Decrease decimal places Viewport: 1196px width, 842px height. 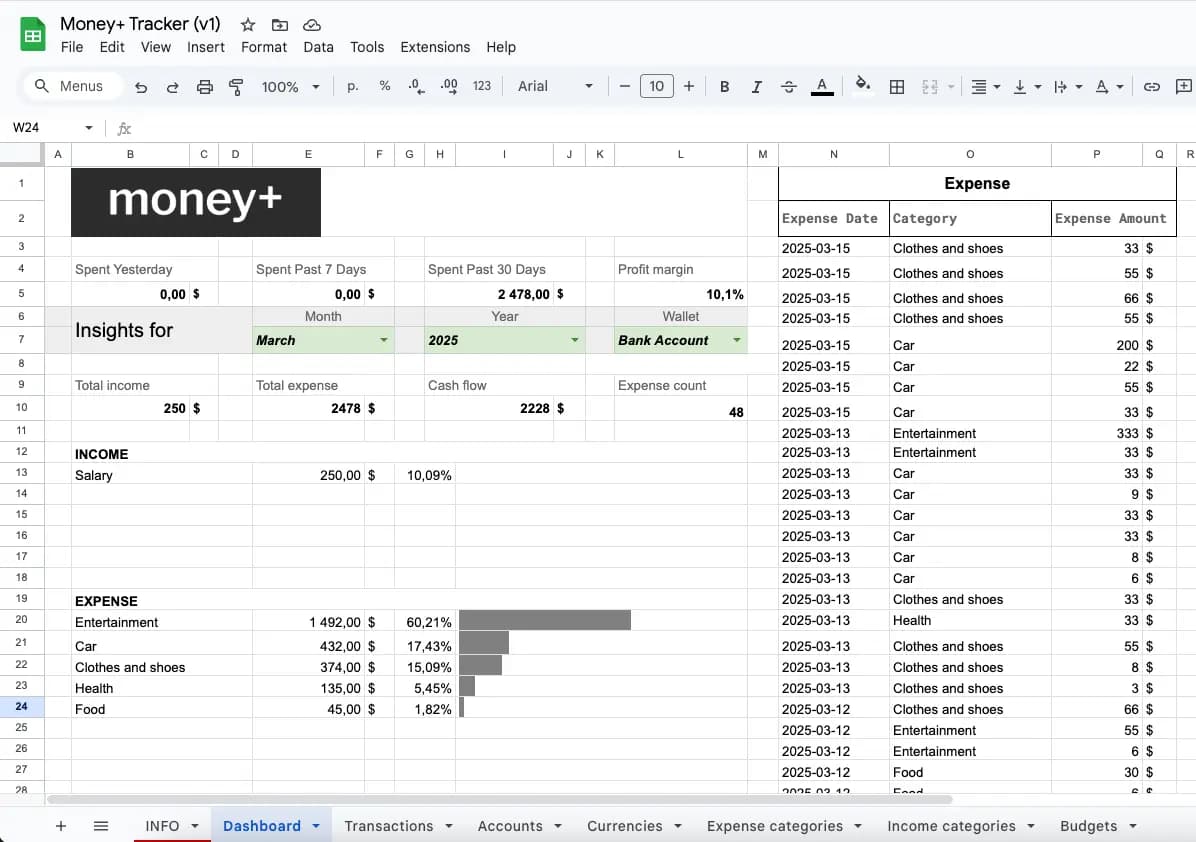pos(416,86)
